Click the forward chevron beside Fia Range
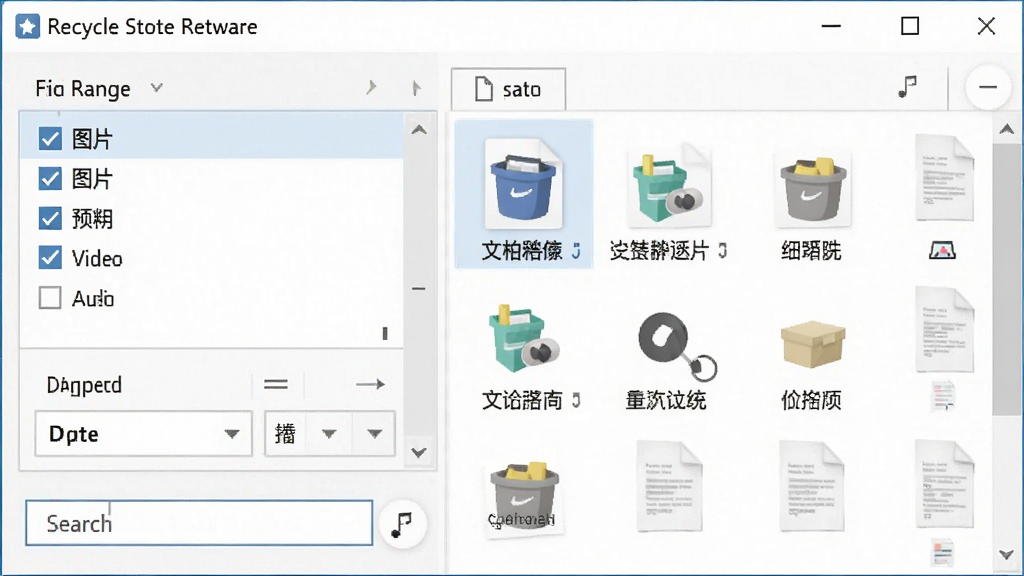Image resolution: width=1024 pixels, height=576 pixels. 372,87
